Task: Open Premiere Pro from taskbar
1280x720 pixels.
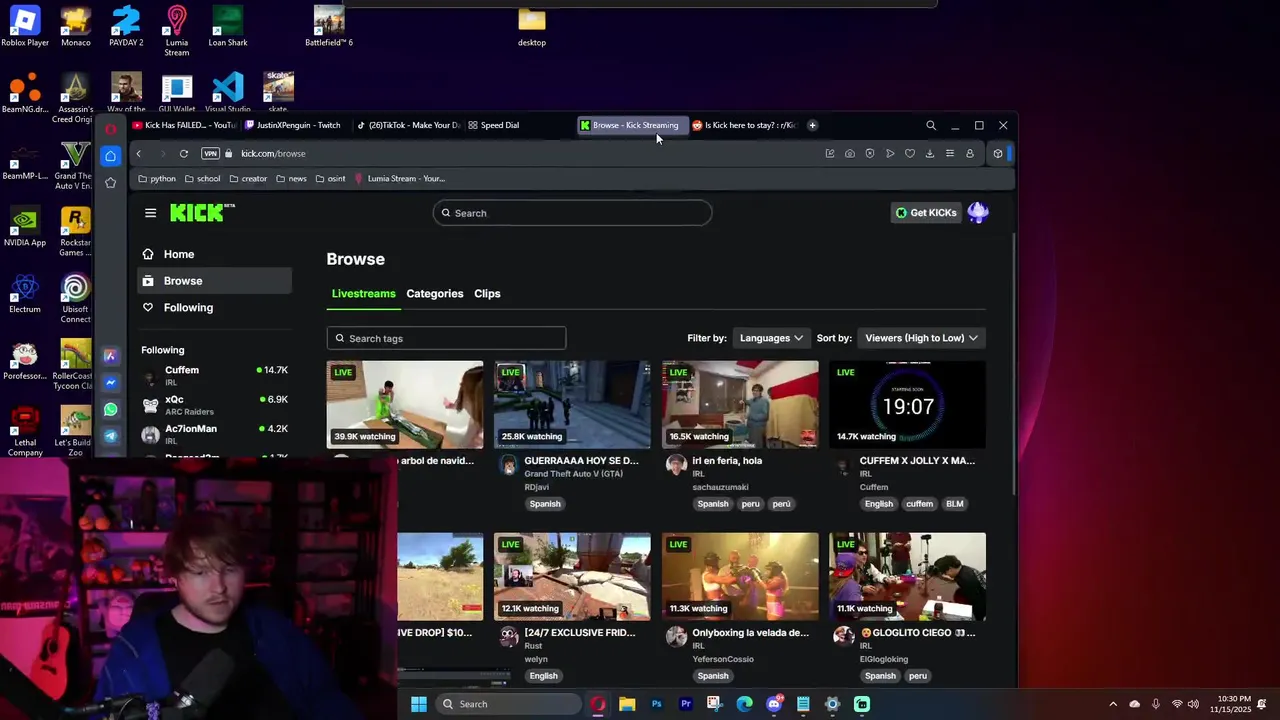Action: tap(686, 704)
